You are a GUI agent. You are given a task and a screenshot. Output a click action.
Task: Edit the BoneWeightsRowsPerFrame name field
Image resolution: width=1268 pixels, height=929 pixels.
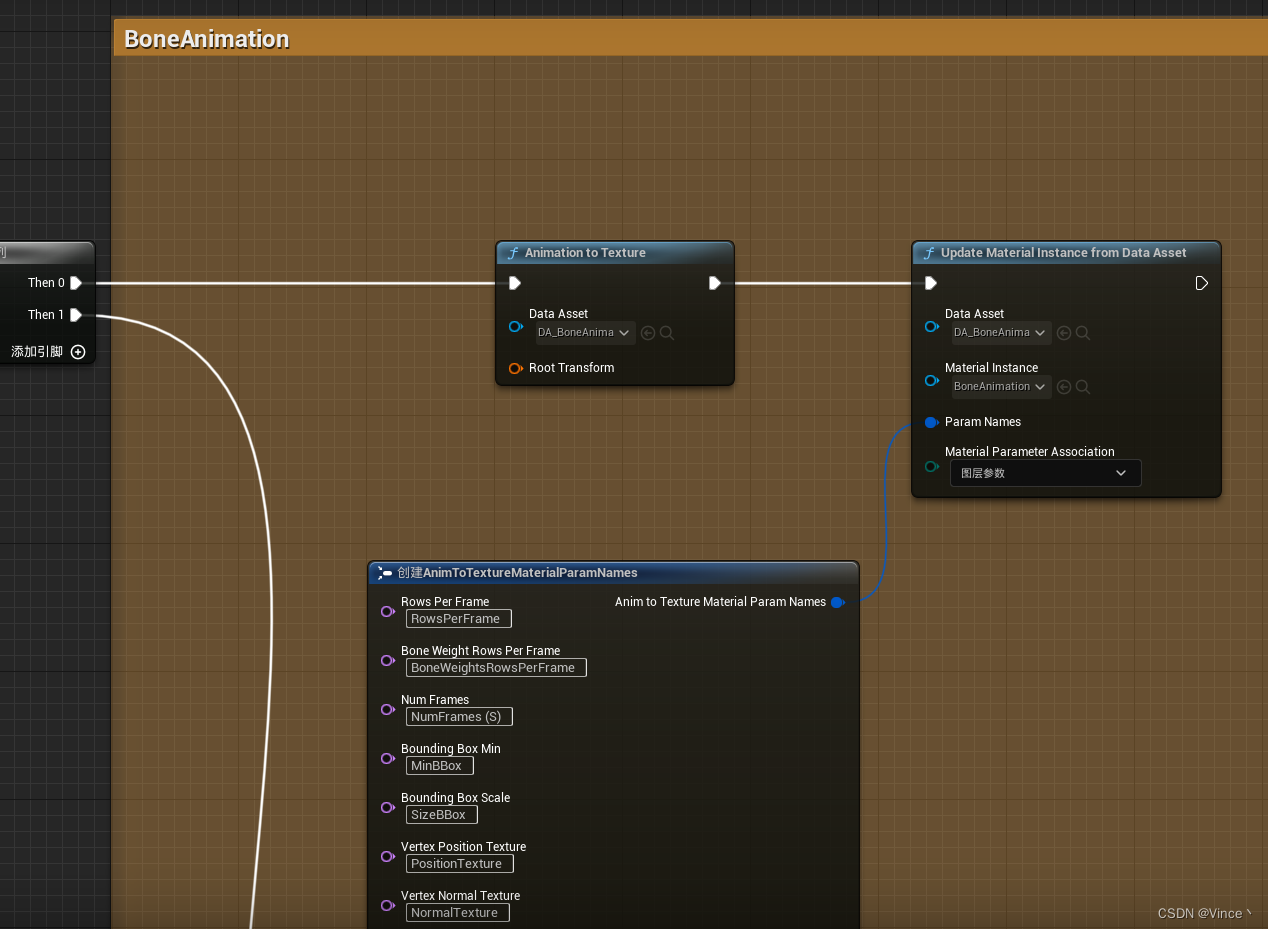click(496, 668)
